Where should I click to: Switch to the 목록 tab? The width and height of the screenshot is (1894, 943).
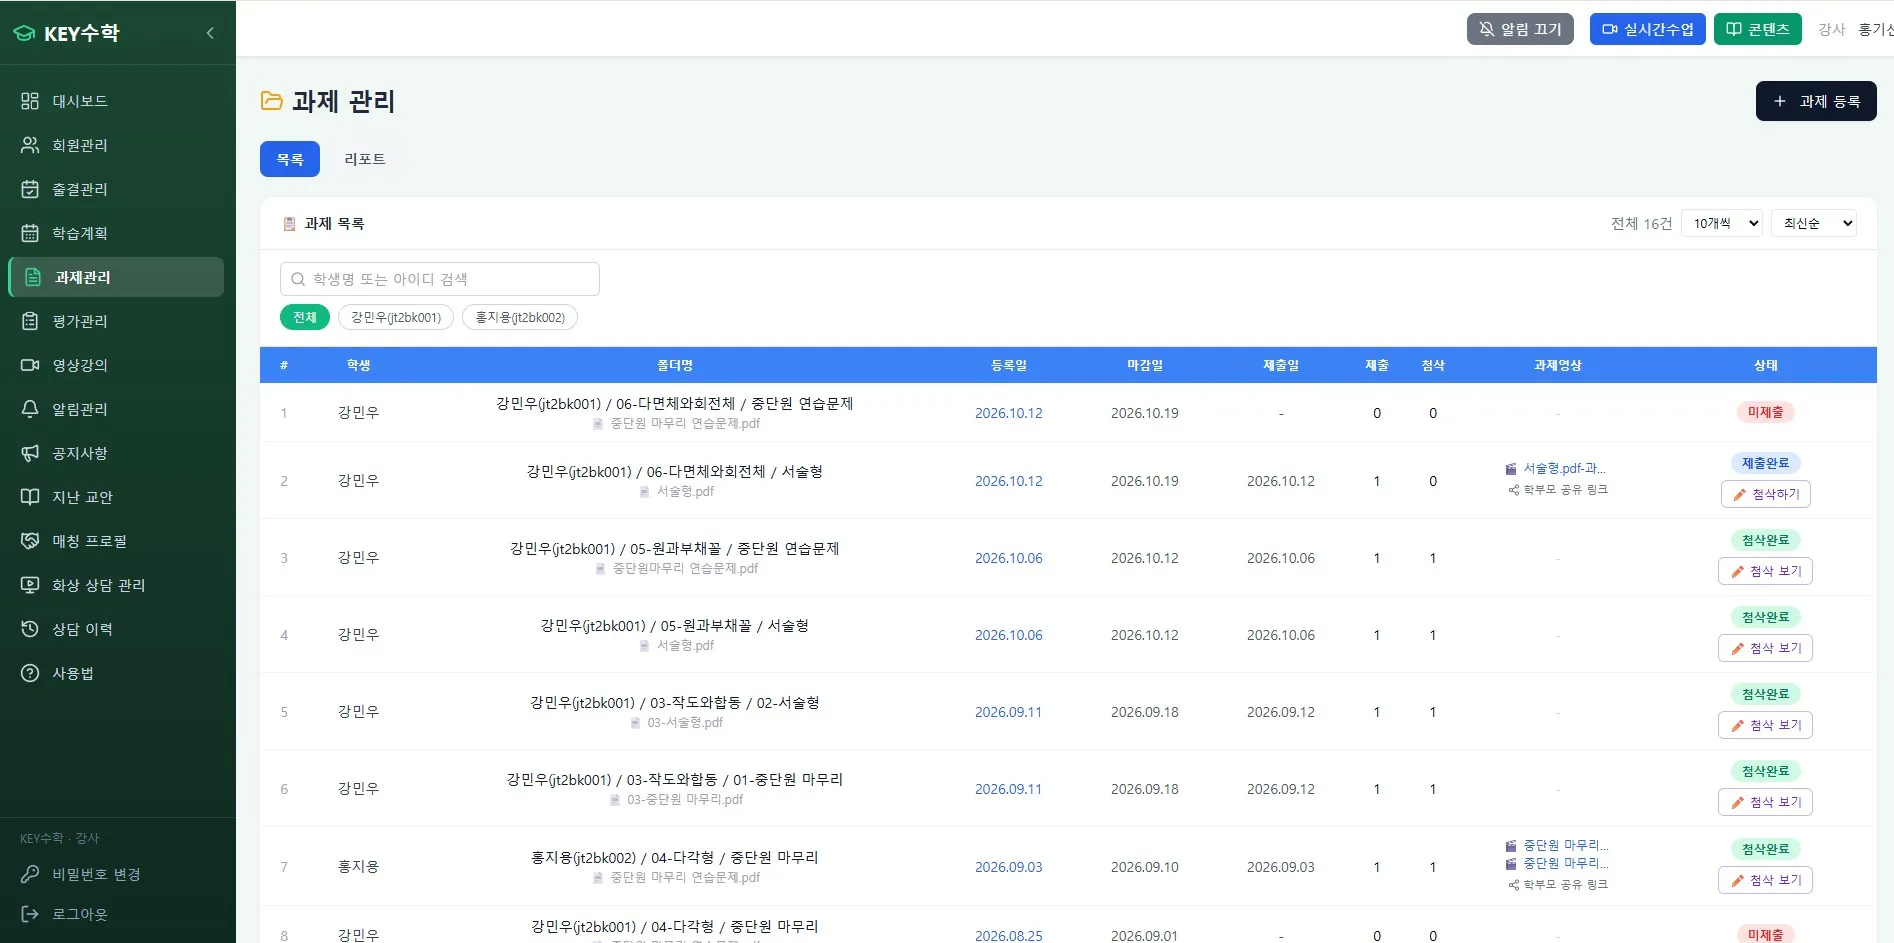pos(290,159)
